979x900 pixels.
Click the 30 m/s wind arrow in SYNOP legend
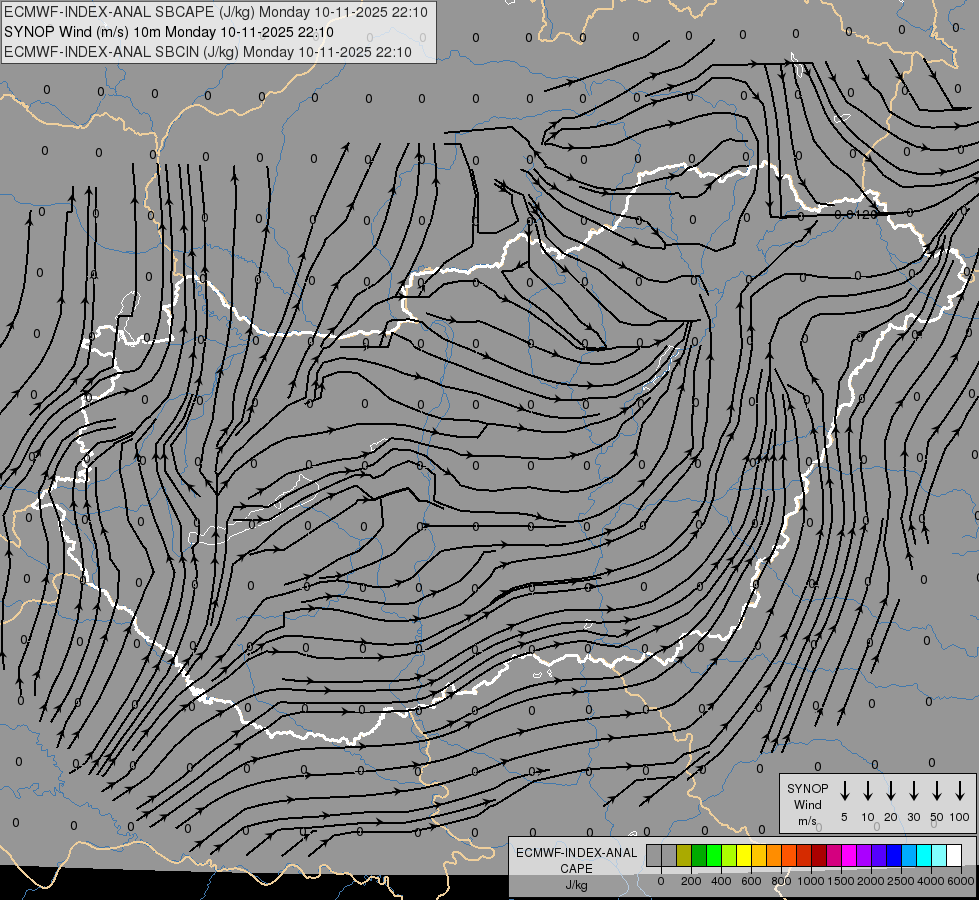913,791
